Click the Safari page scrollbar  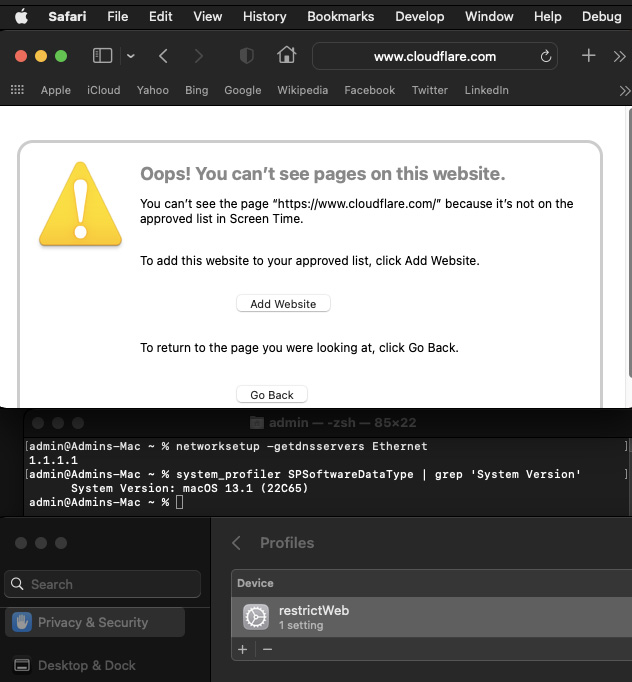pos(630,244)
